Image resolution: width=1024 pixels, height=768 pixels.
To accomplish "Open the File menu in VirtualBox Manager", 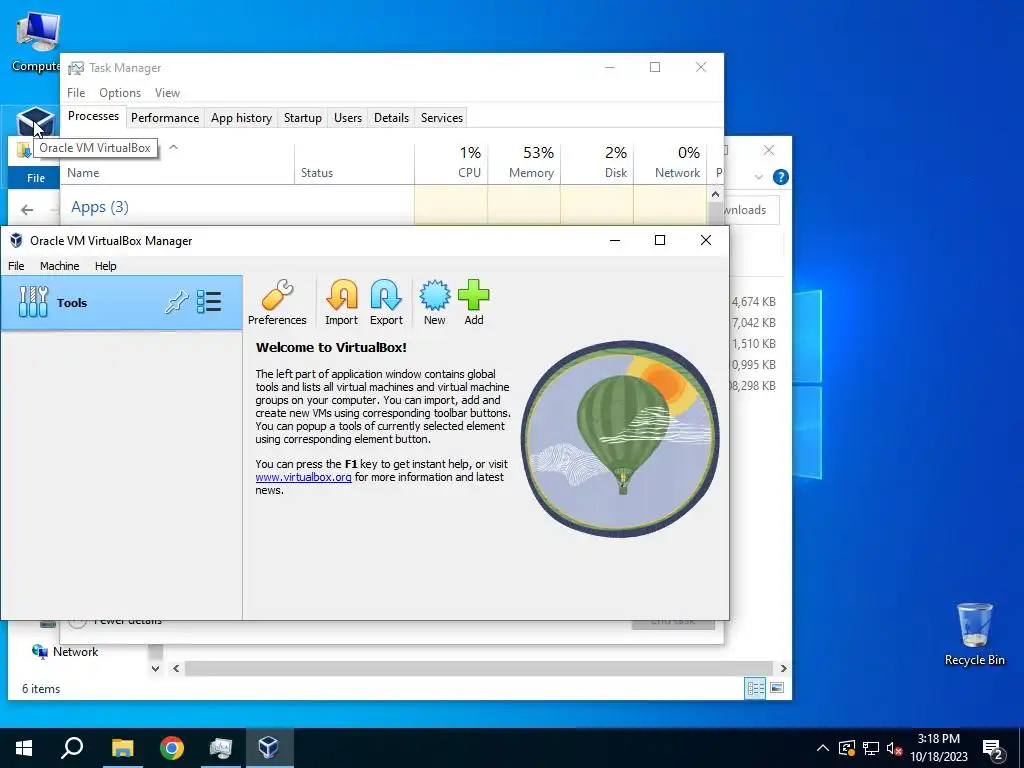I will [16, 266].
